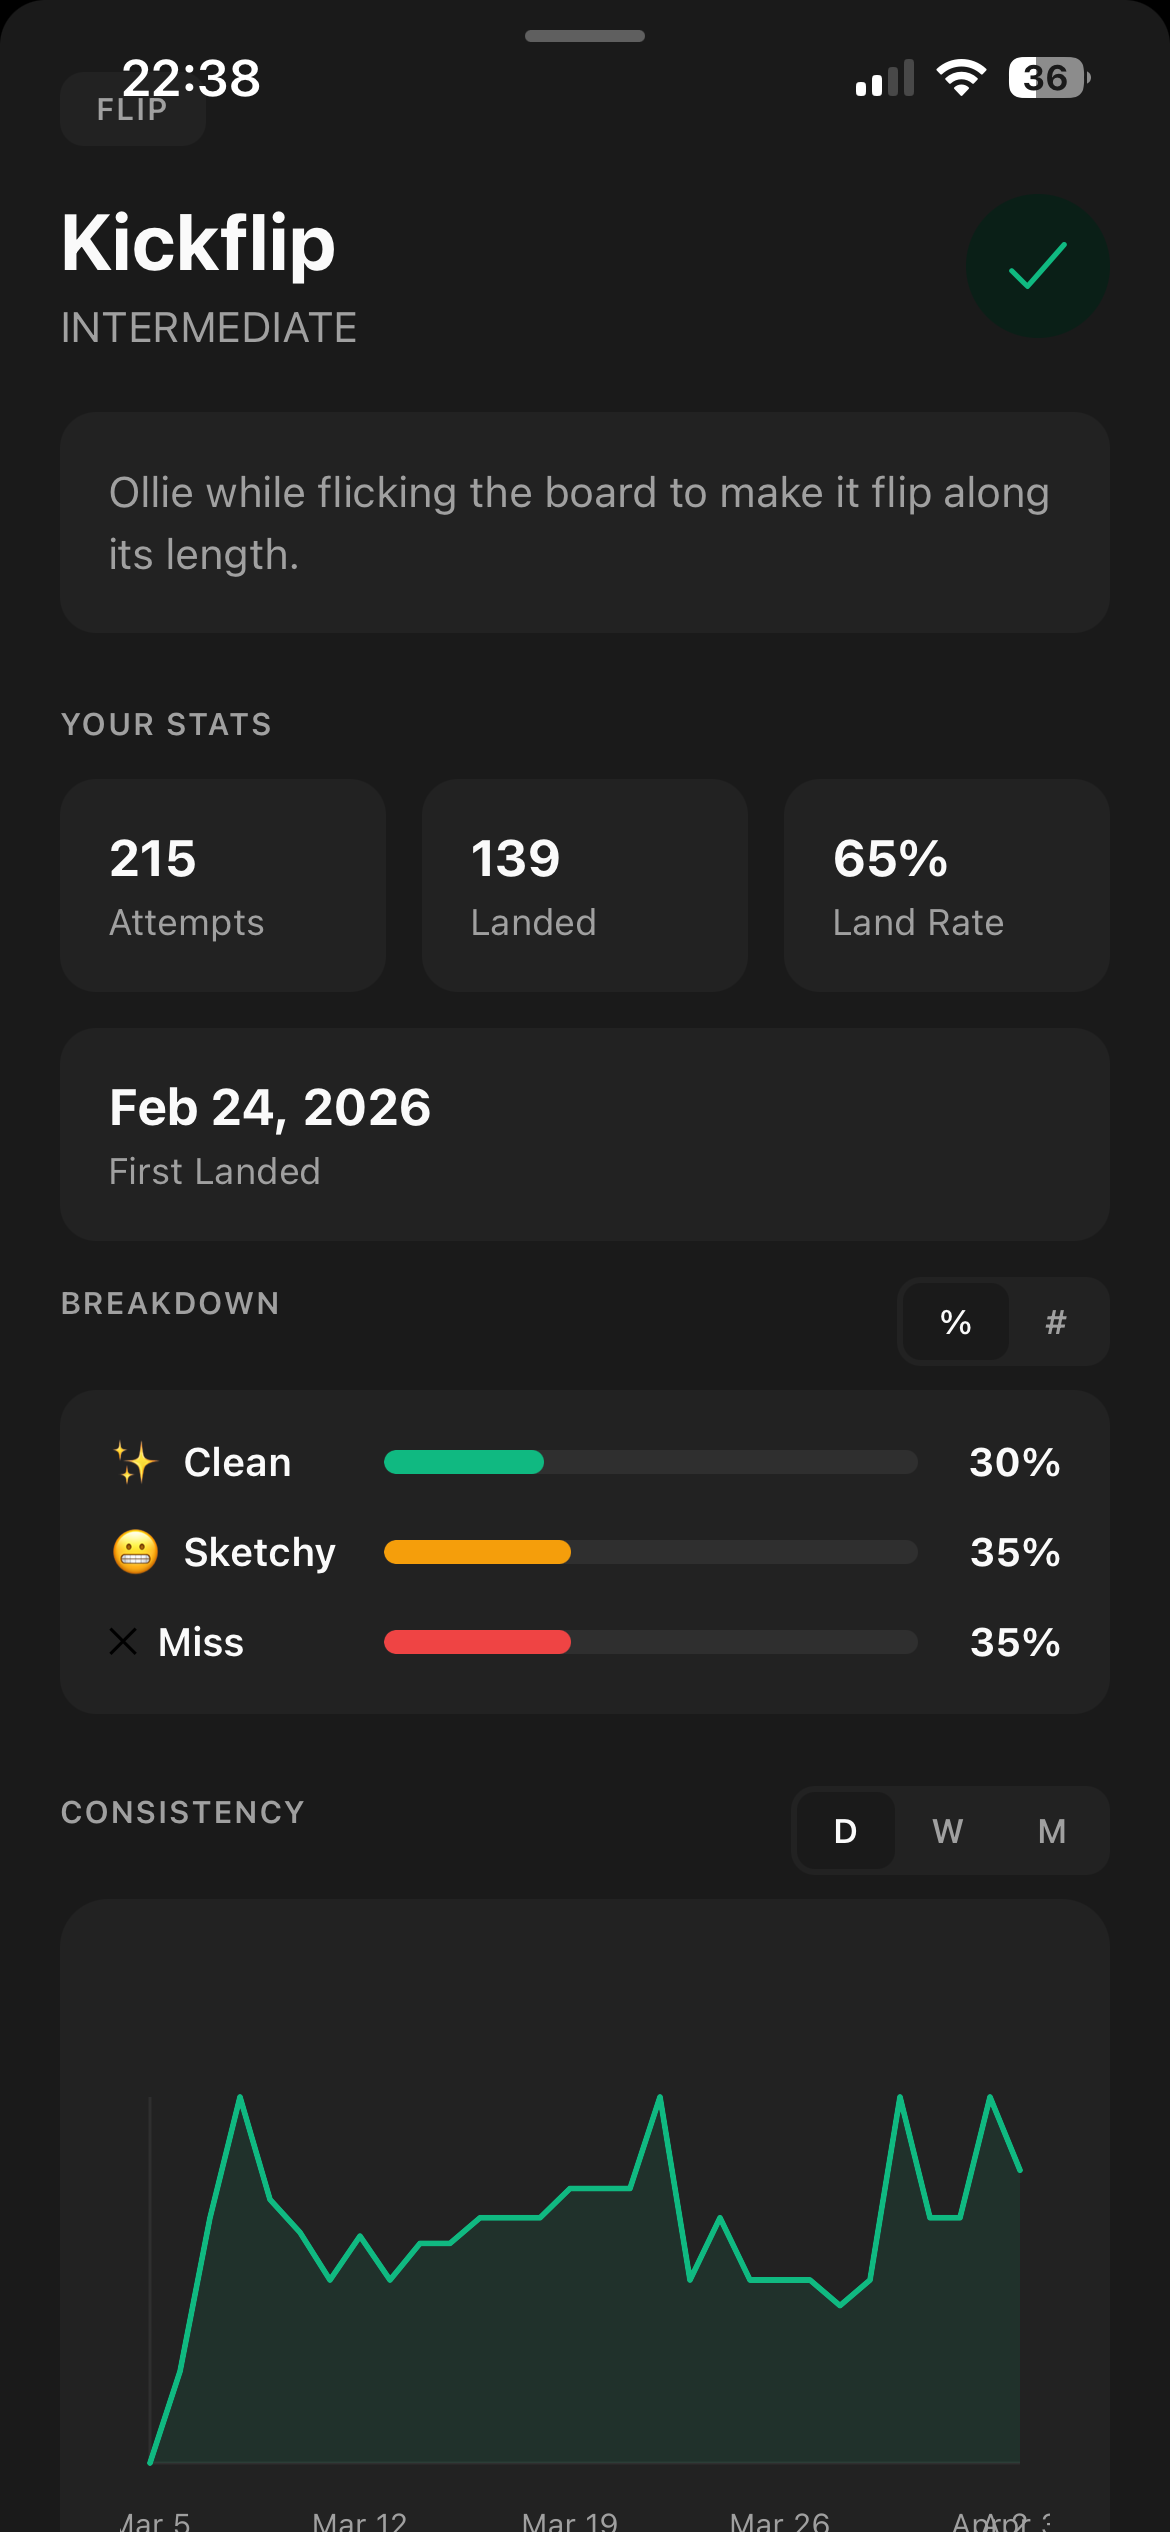Open the Feb 24, 2026 First Landed card
The height and width of the screenshot is (2532, 1170).
(584, 1131)
